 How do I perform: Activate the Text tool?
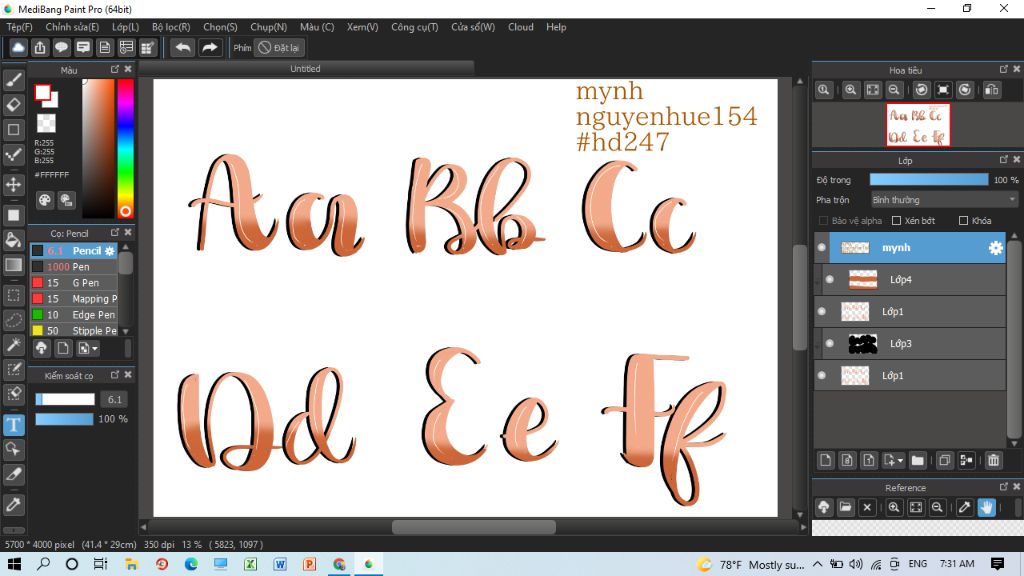[x=14, y=425]
